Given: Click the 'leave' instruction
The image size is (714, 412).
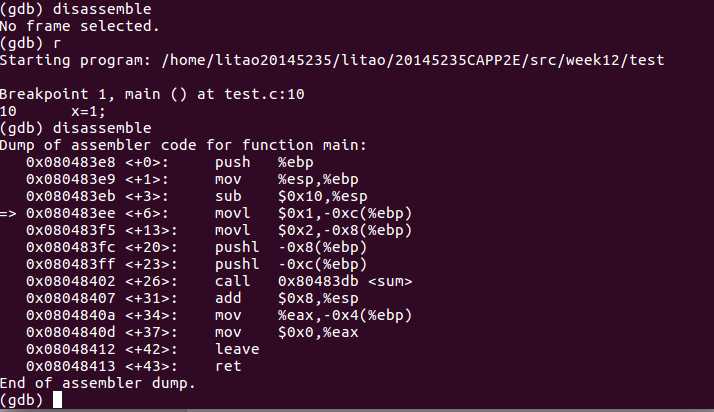Looking at the screenshot, I should tap(237, 349).
